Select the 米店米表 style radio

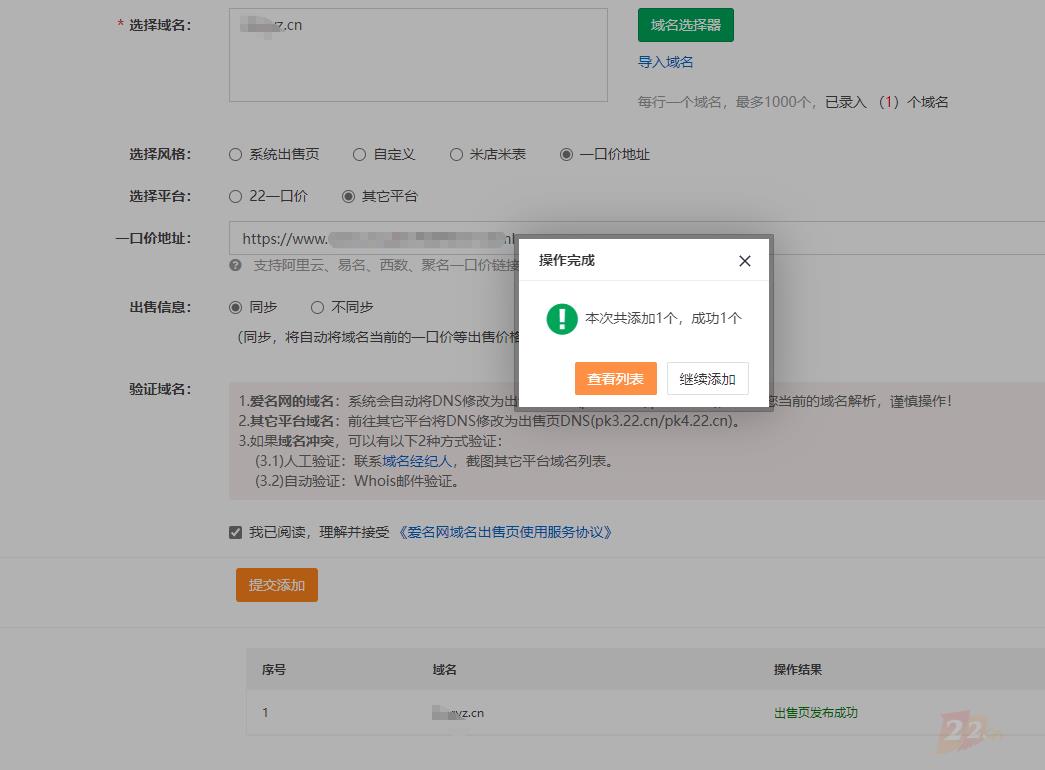coord(456,155)
